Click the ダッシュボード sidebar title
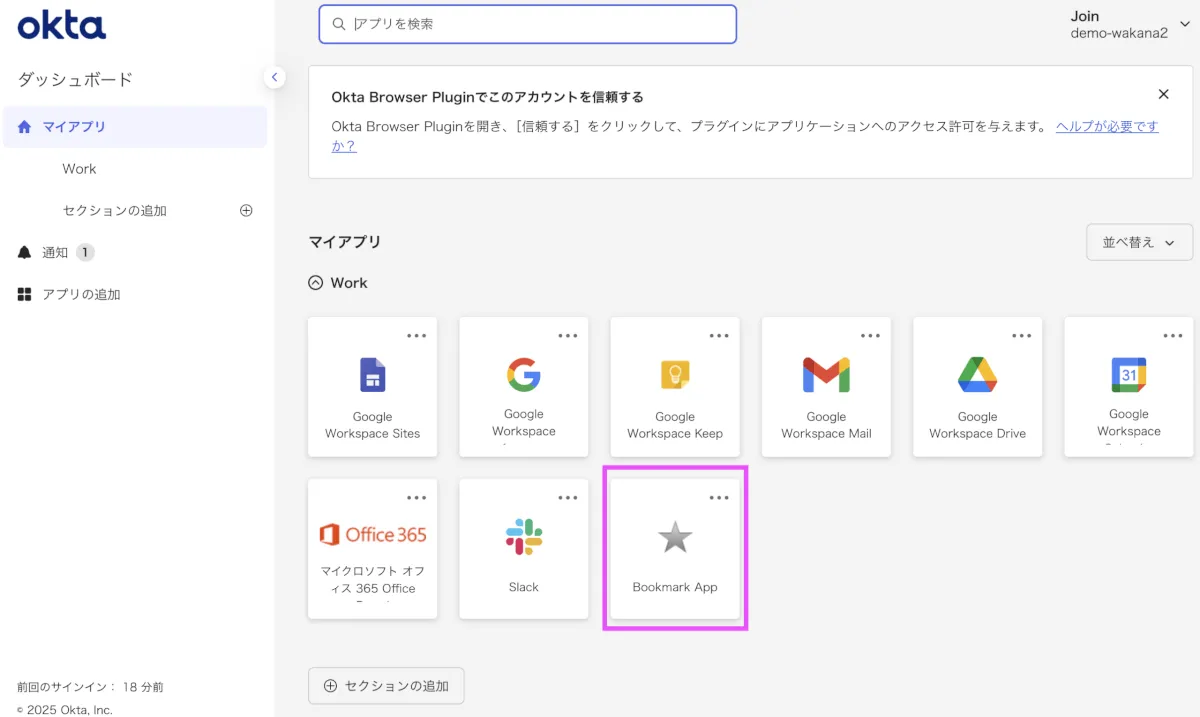This screenshot has width=1200, height=717. [75, 80]
